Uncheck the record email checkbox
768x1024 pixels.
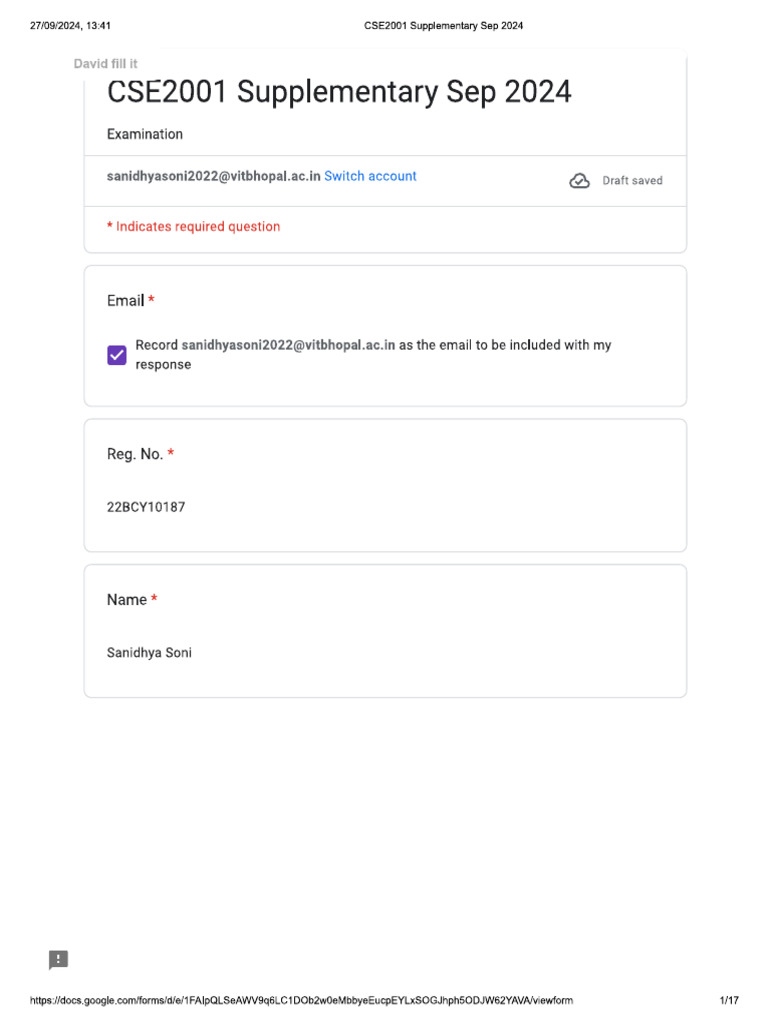(117, 355)
